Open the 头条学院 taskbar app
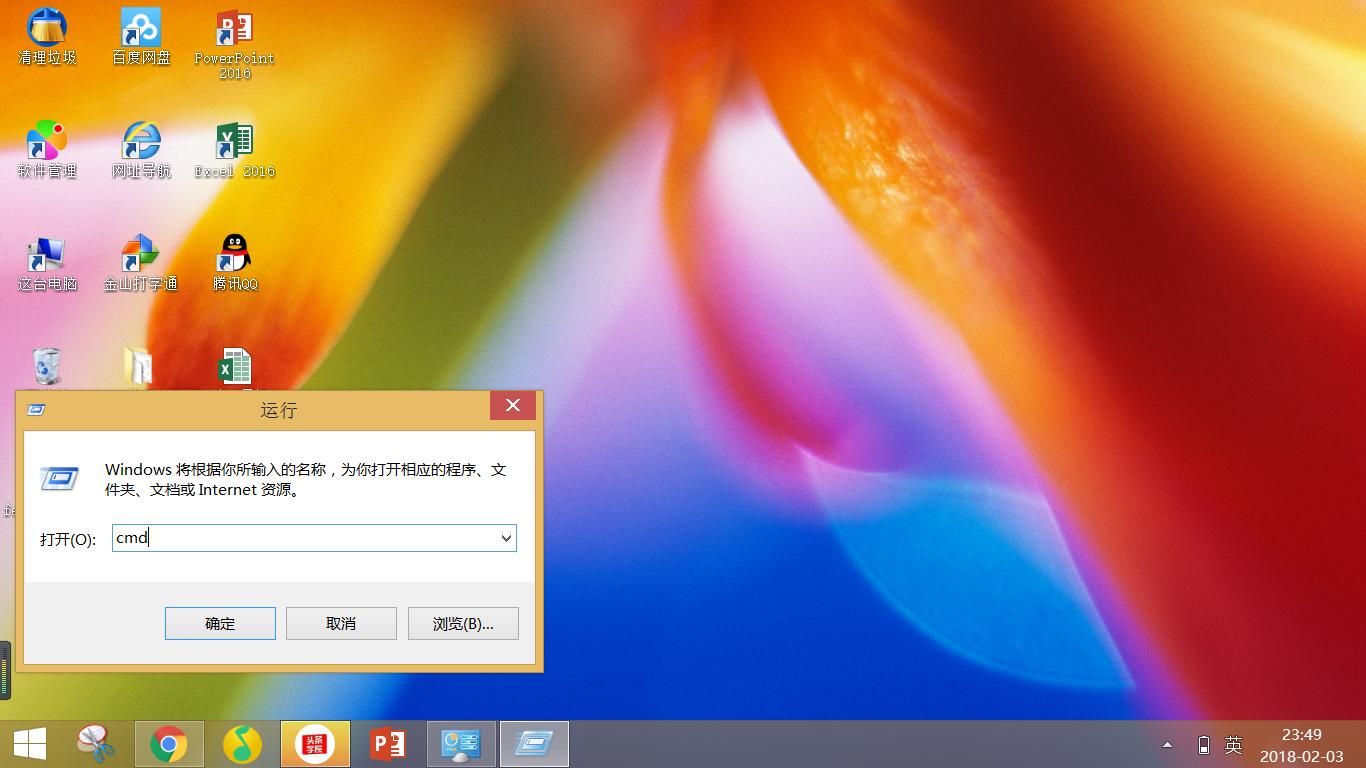The width and height of the screenshot is (1366, 768). click(315, 744)
